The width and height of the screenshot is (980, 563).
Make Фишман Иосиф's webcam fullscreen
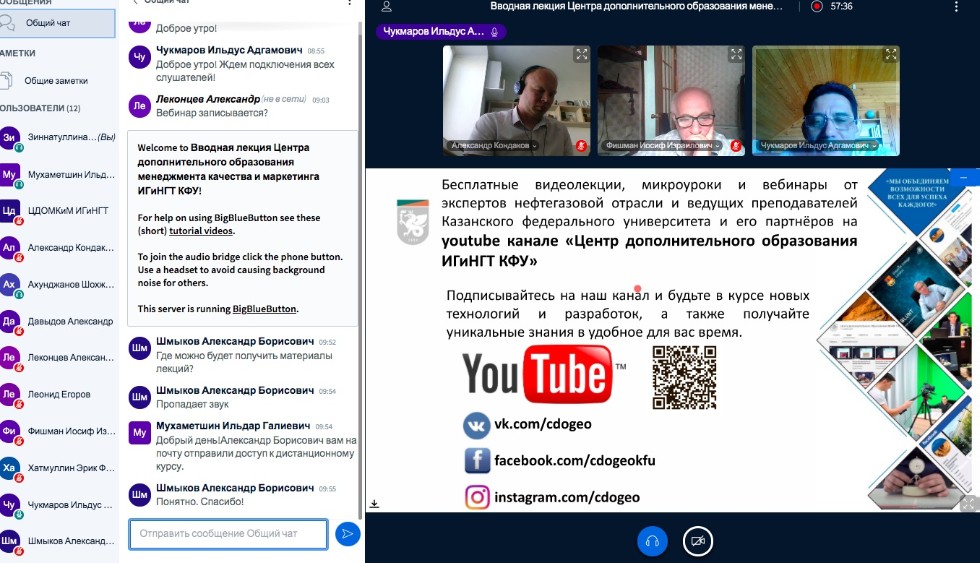(x=736, y=55)
